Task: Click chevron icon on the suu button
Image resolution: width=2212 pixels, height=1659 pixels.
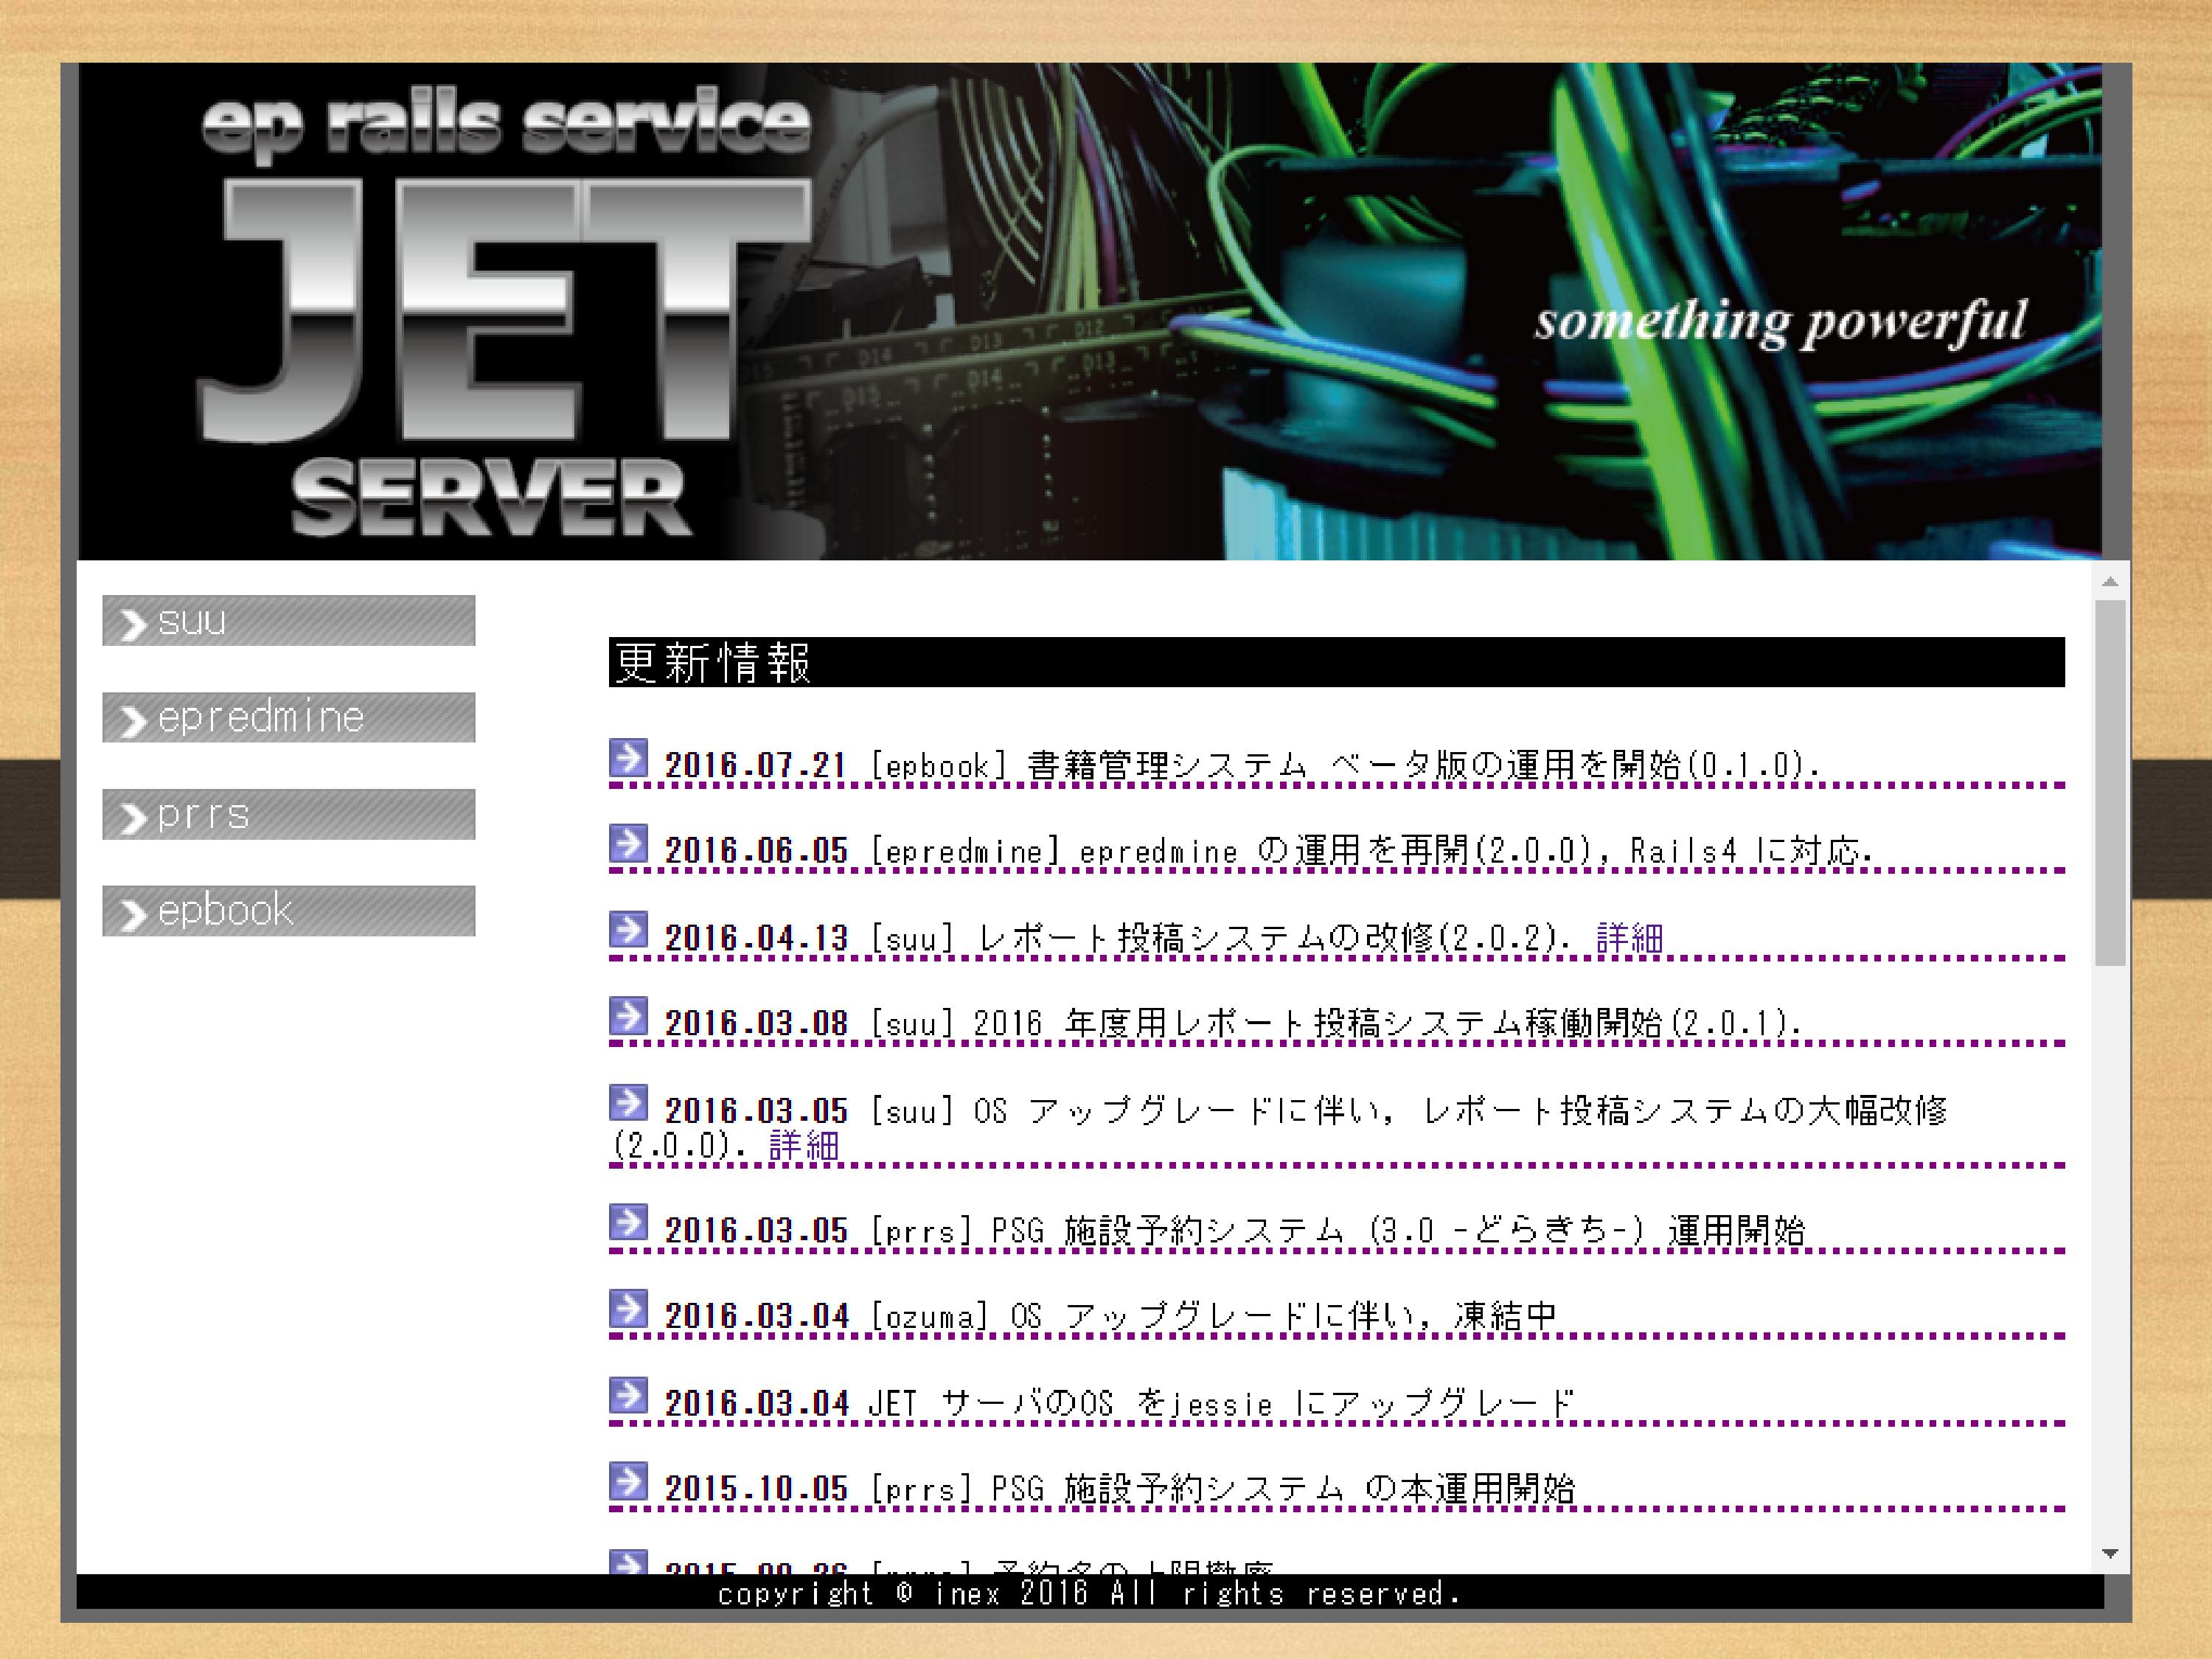Action: (133, 625)
